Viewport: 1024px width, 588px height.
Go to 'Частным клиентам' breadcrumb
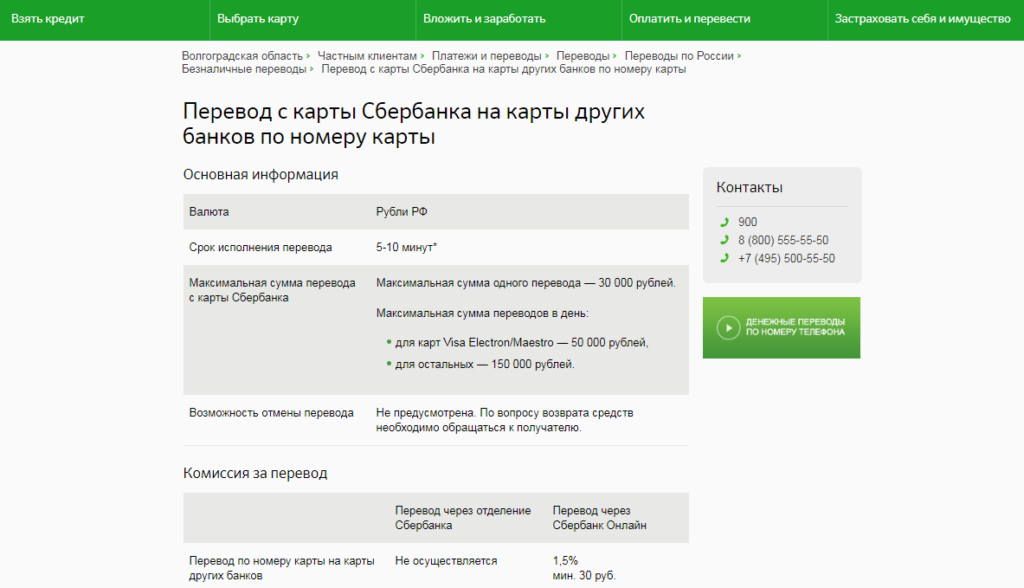(367, 56)
